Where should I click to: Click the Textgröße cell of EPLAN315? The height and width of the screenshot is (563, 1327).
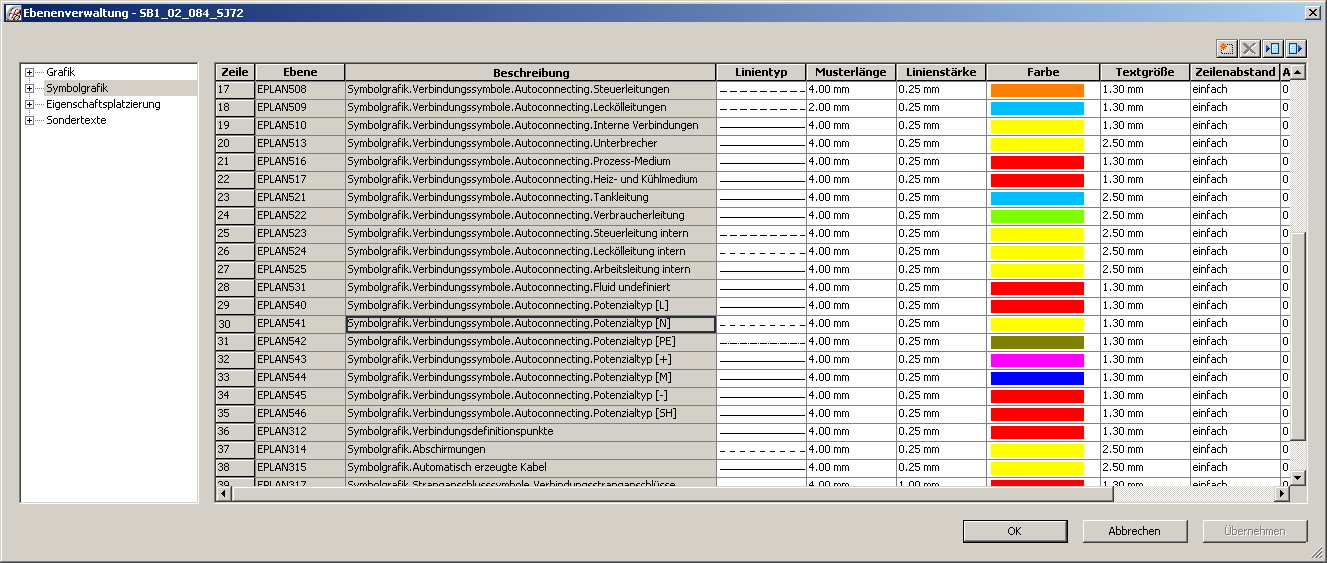tap(1145, 468)
